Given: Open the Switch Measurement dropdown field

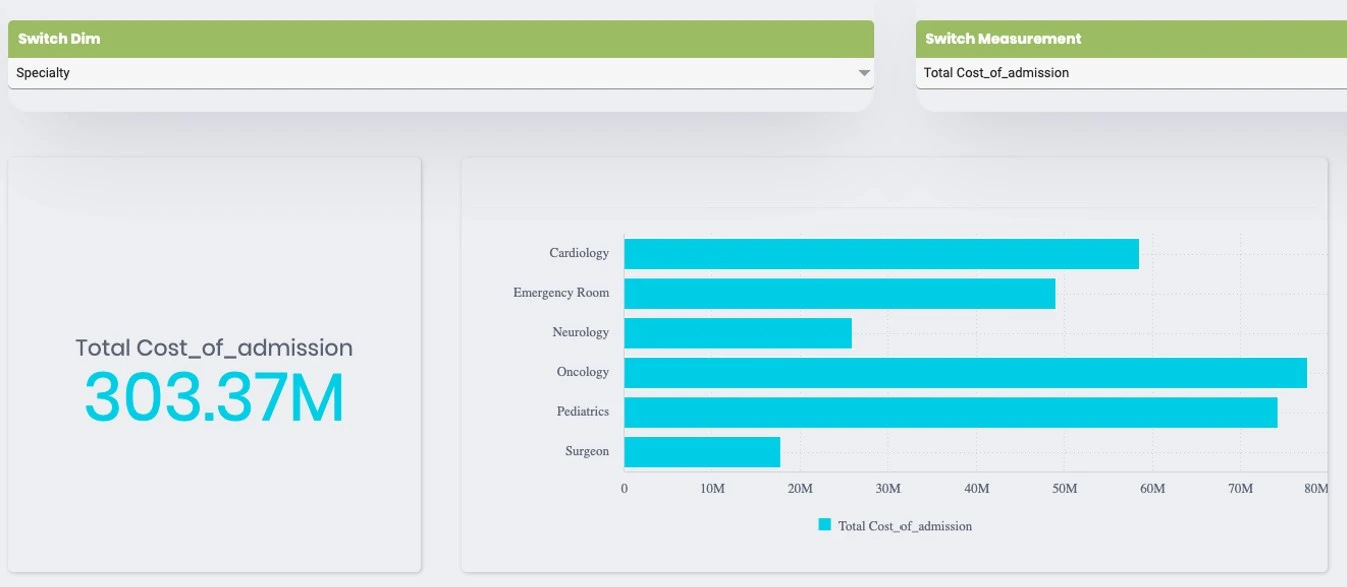Looking at the screenshot, I should click(x=1130, y=73).
